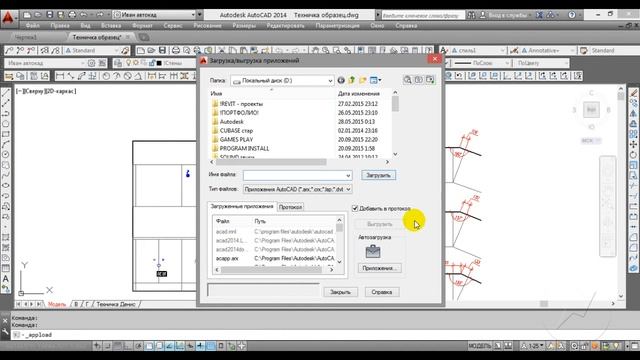Create new folder in file dialog
Viewport: 640px width, 360px height.
[x=362, y=80]
